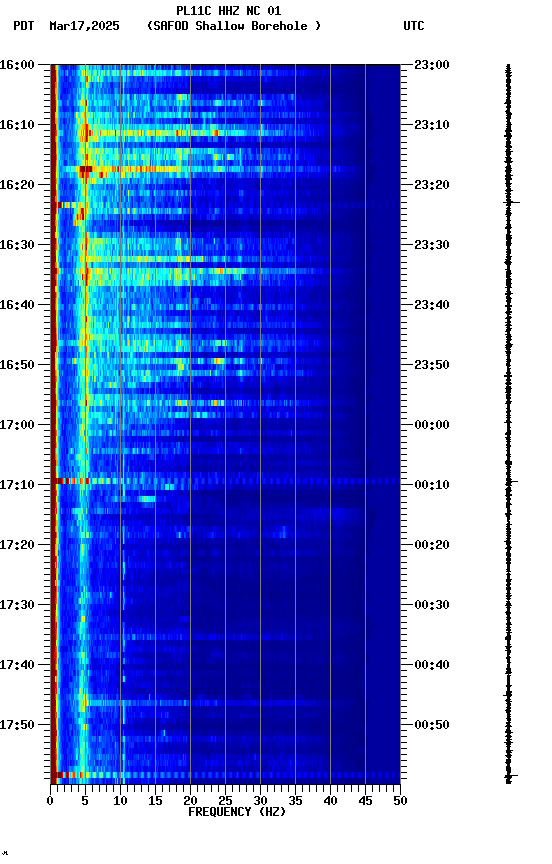Click the seismogram waveform trace at right
The image size is (552, 864).
(508, 423)
